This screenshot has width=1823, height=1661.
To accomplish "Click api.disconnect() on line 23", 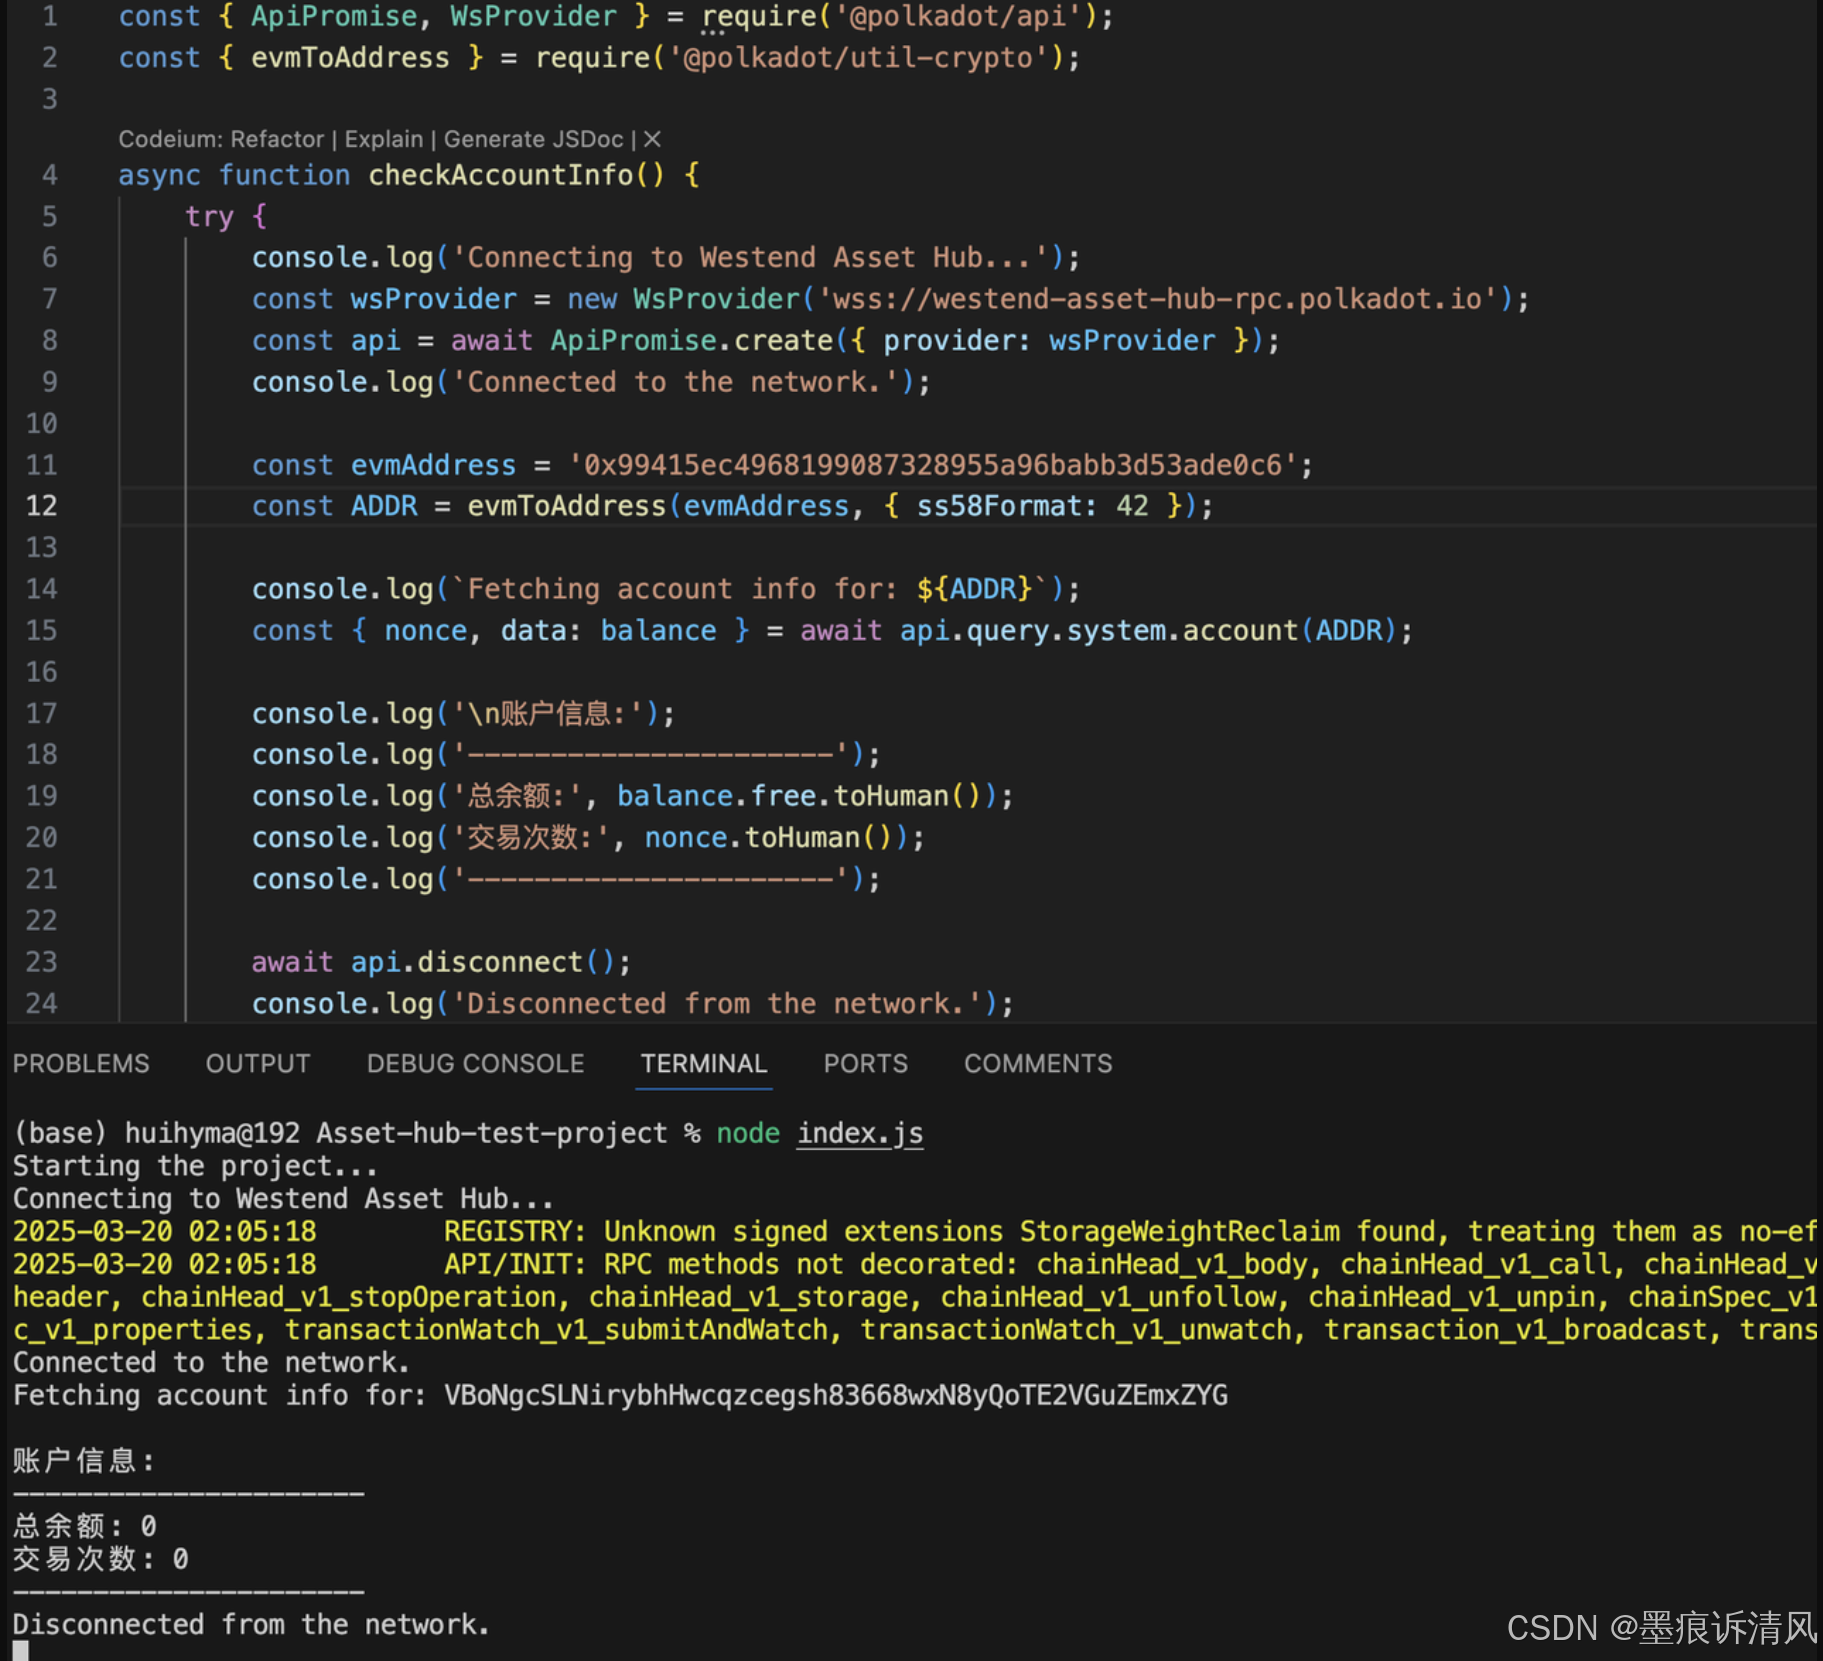I will [483, 962].
